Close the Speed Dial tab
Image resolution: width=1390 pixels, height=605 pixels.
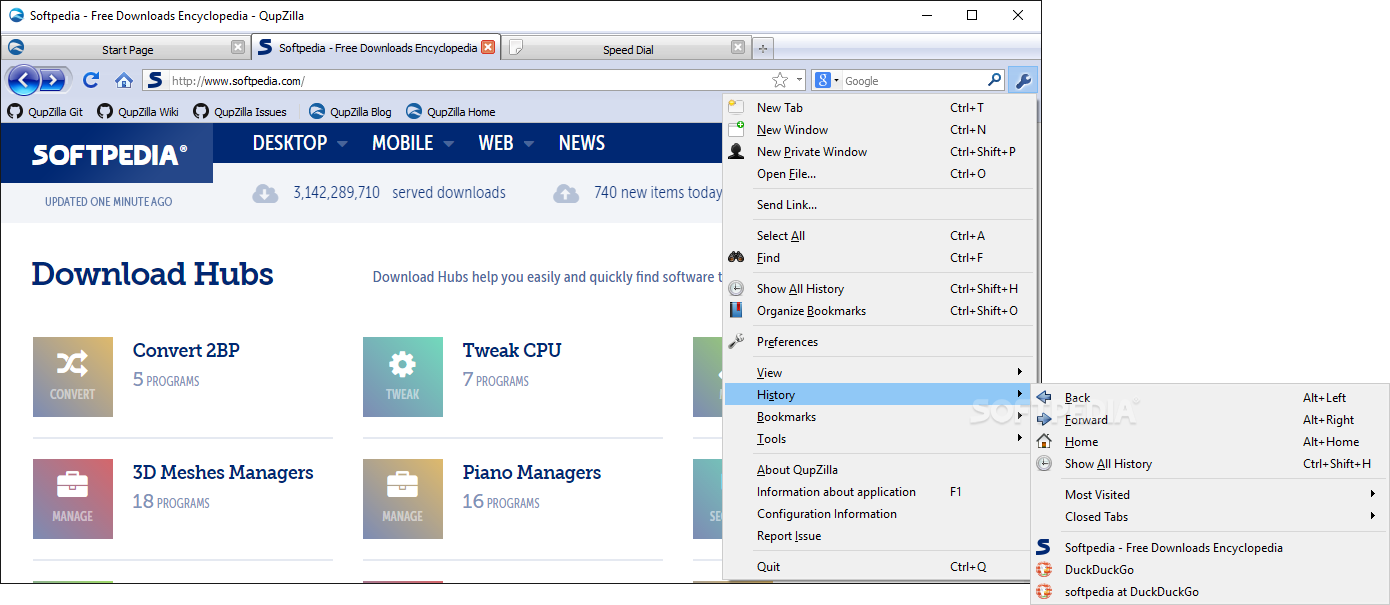coord(738,47)
